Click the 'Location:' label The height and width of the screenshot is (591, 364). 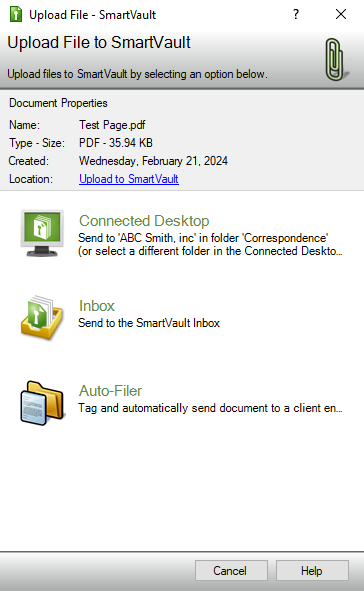click(x=31, y=179)
